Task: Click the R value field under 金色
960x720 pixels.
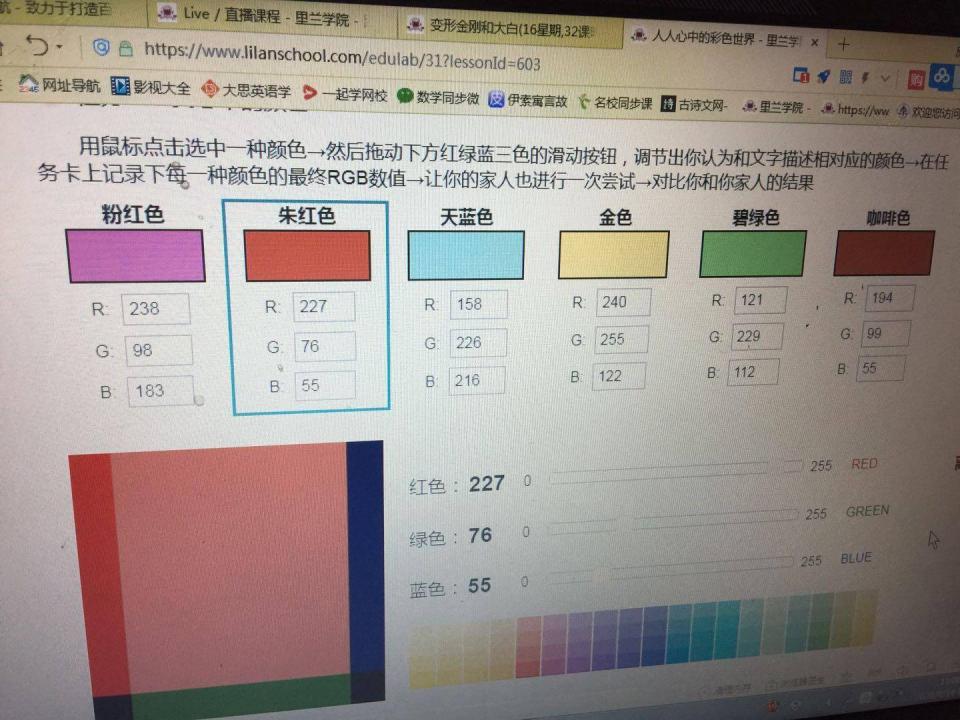Action: (x=624, y=302)
